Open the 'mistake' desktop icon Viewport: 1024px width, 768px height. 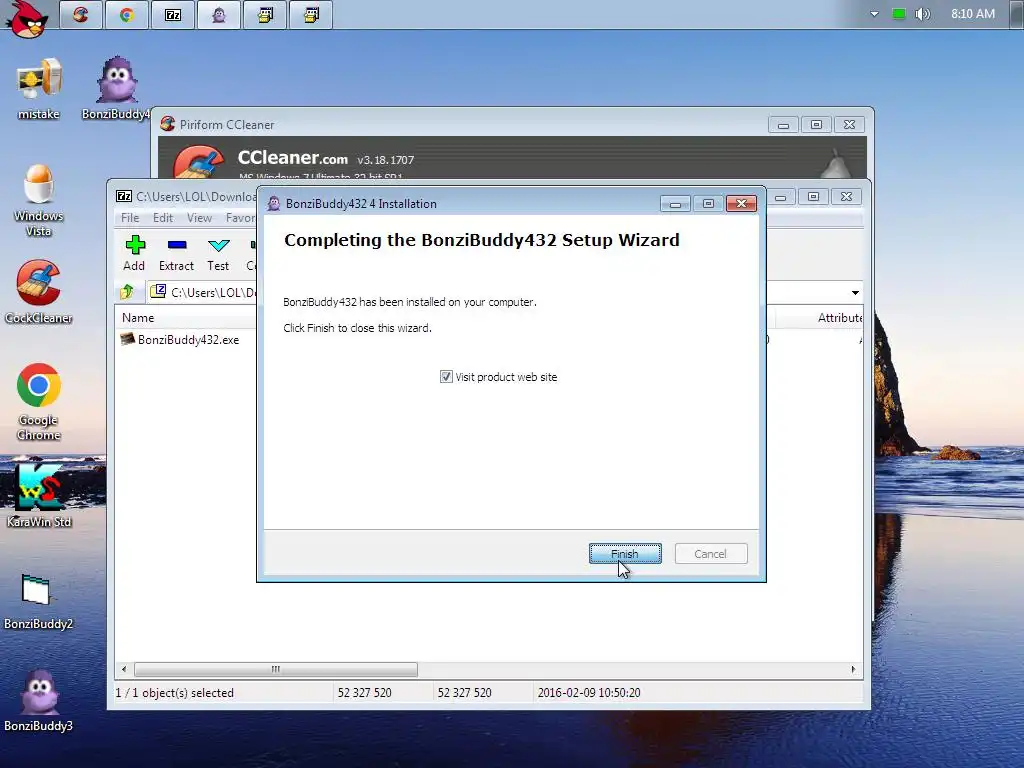click(39, 89)
